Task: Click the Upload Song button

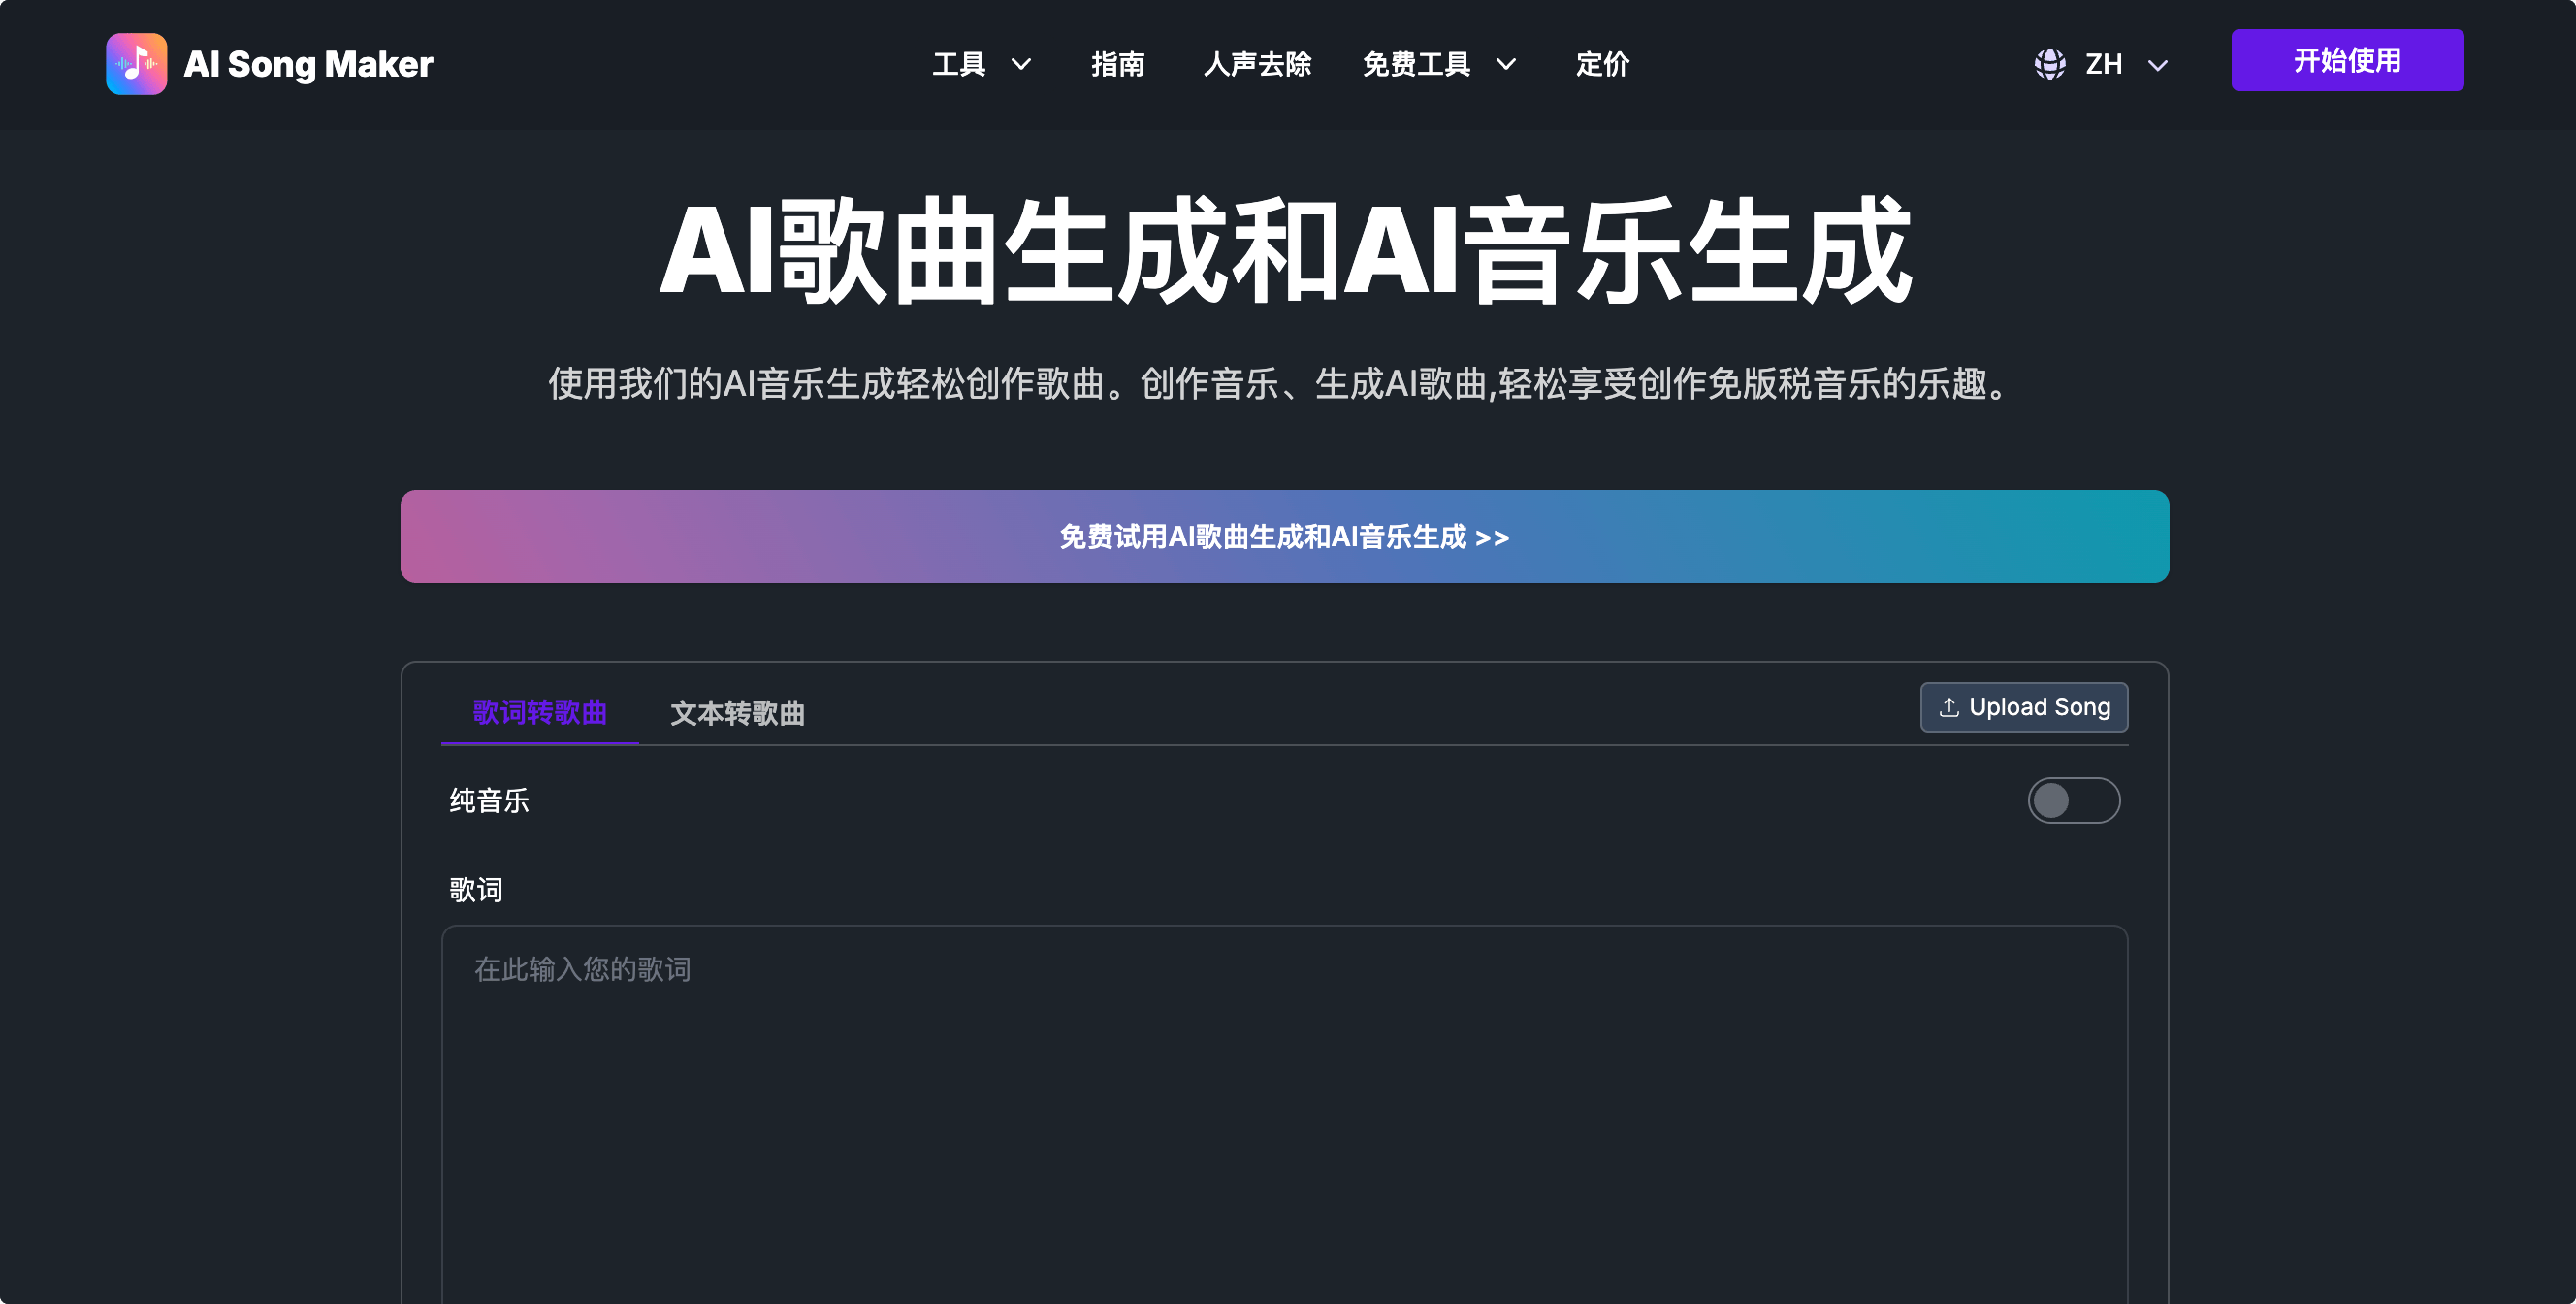Action: 2023,707
